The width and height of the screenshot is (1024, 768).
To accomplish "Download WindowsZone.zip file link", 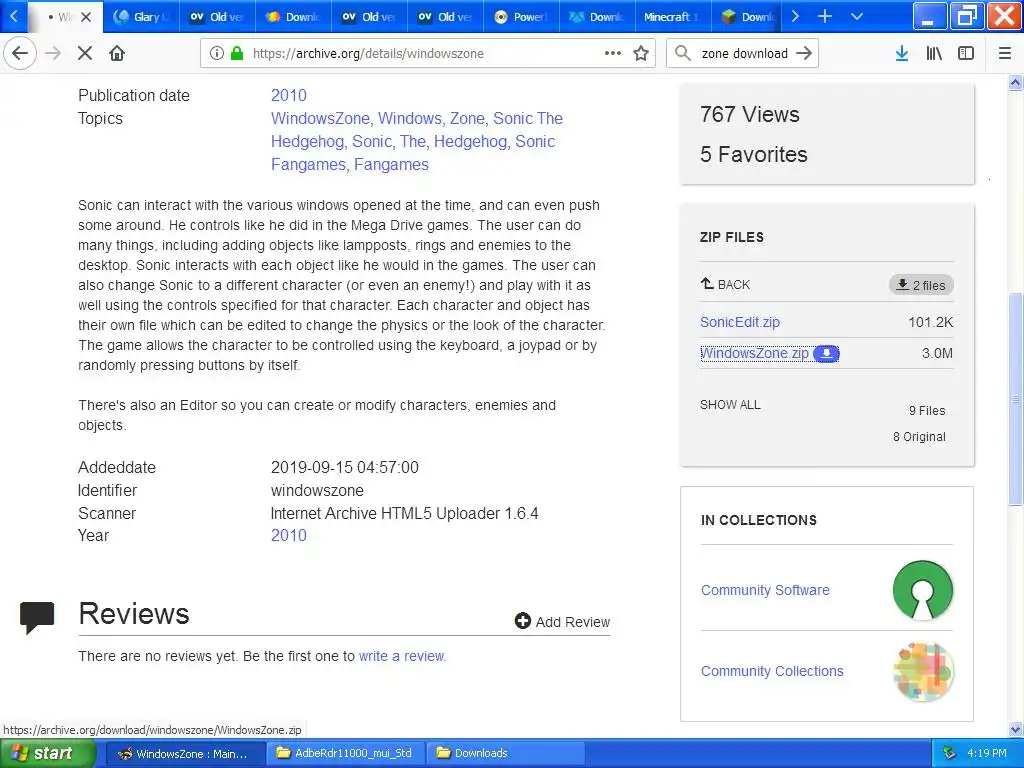I will pyautogui.click(x=754, y=353).
